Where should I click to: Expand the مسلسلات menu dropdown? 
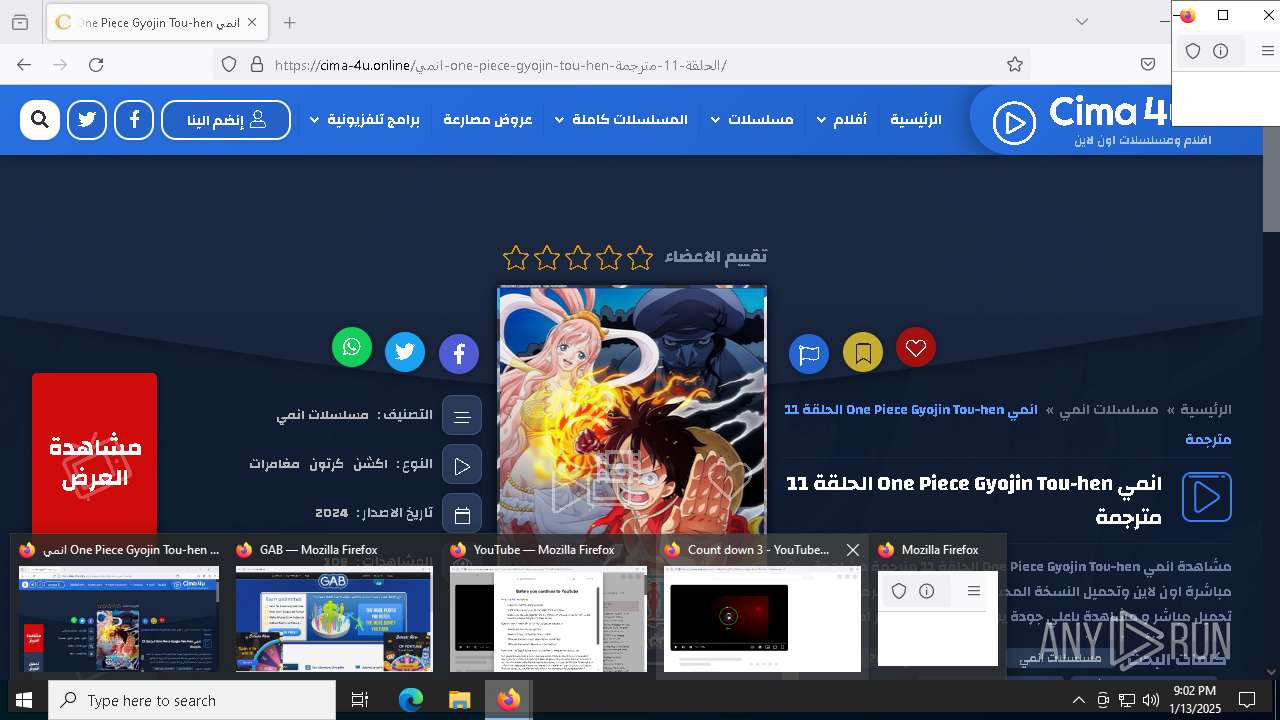click(752, 120)
